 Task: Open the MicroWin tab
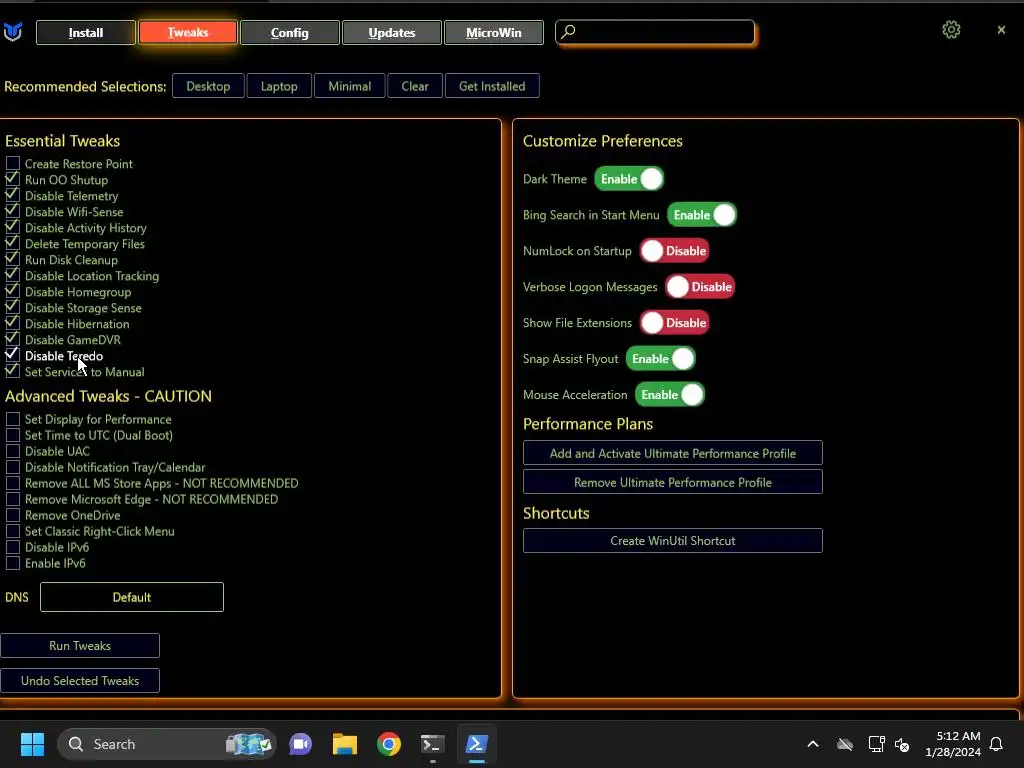click(x=494, y=33)
